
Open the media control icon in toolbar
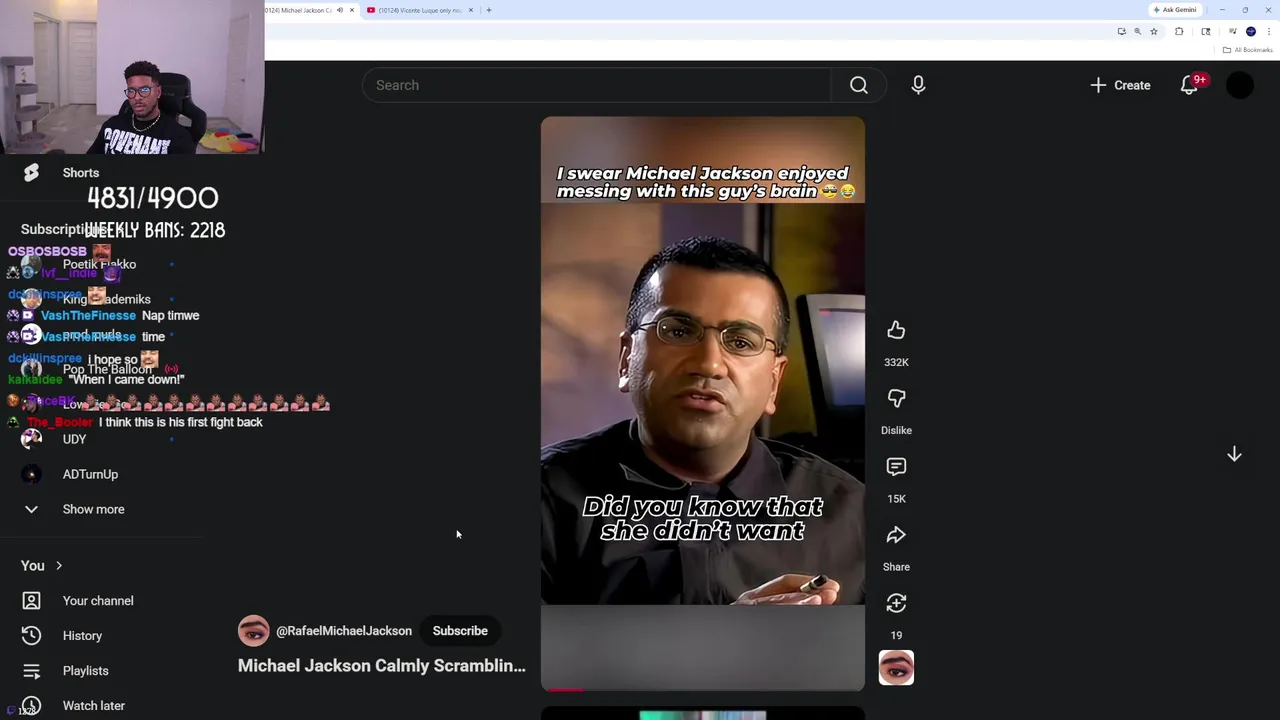click(1233, 31)
